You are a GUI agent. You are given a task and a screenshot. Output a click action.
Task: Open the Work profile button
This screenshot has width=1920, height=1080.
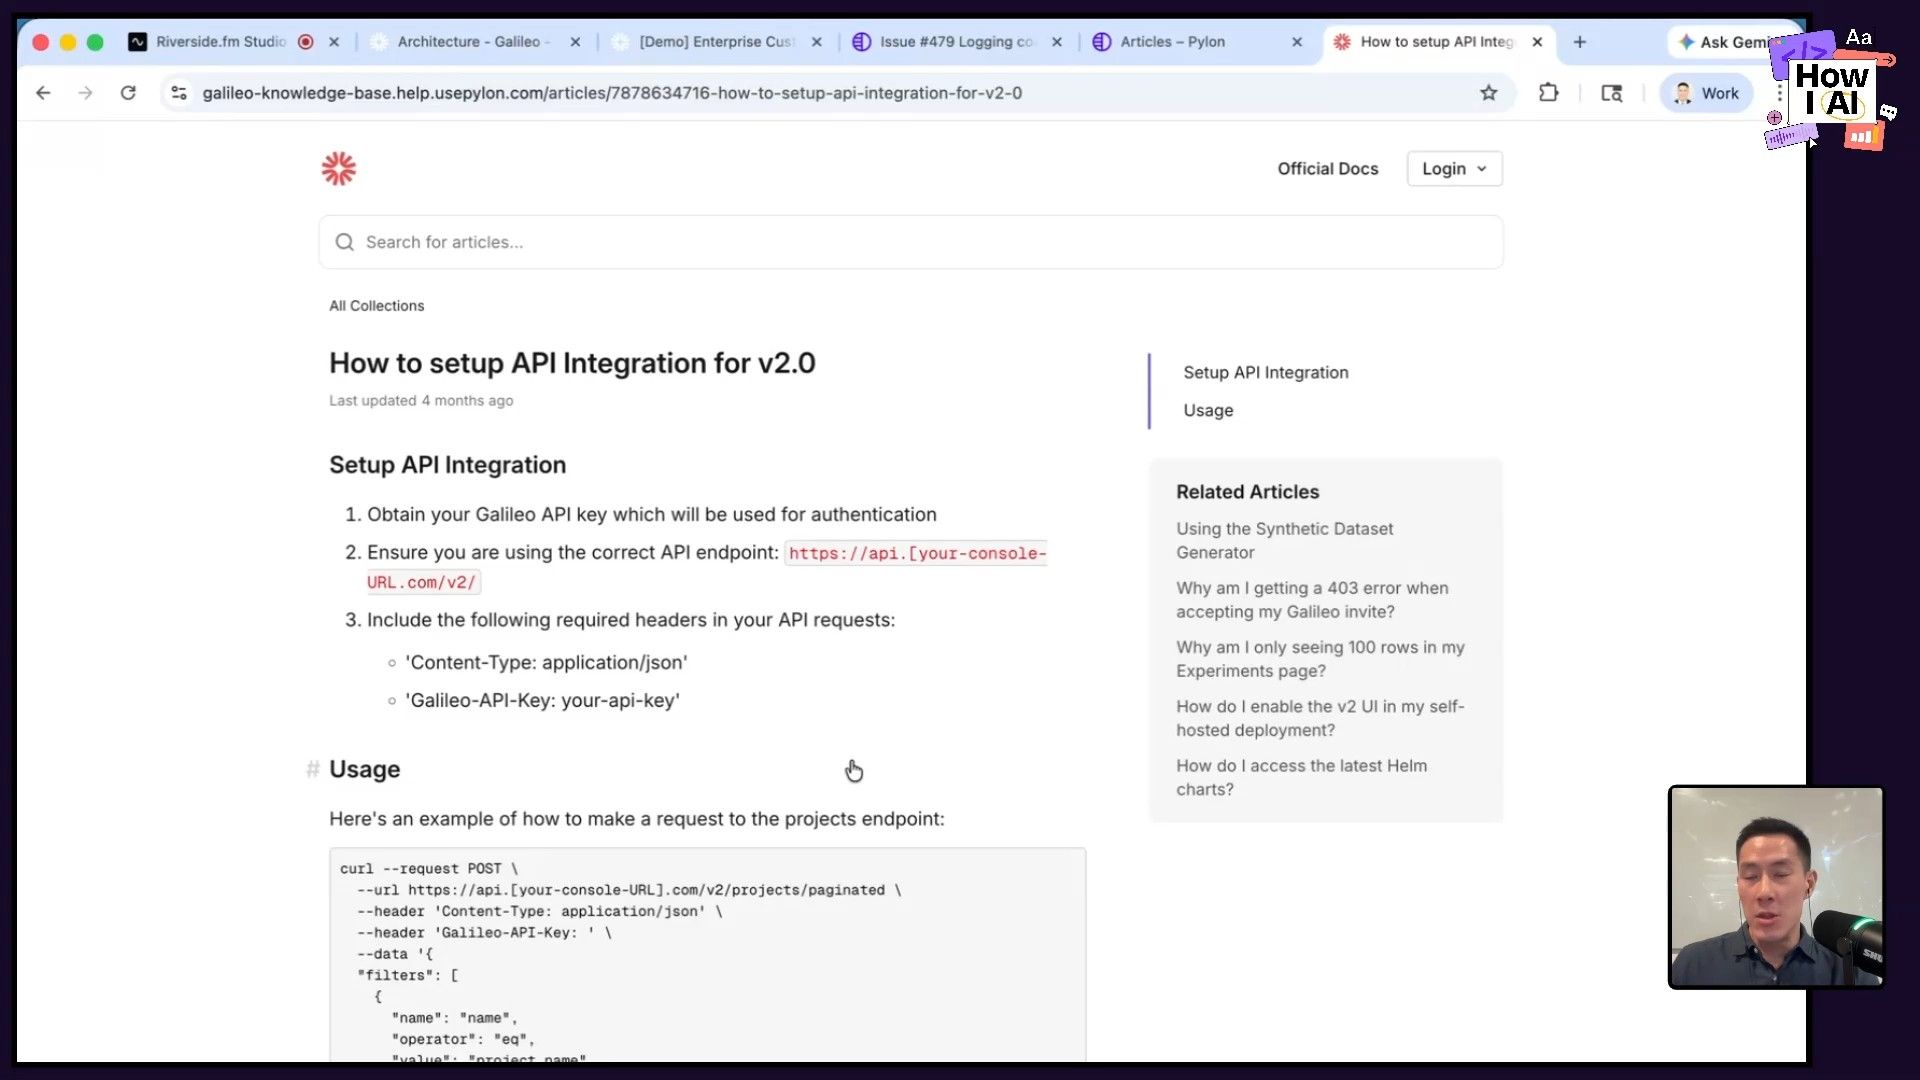pyautogui.click(x=1707, y=93)
